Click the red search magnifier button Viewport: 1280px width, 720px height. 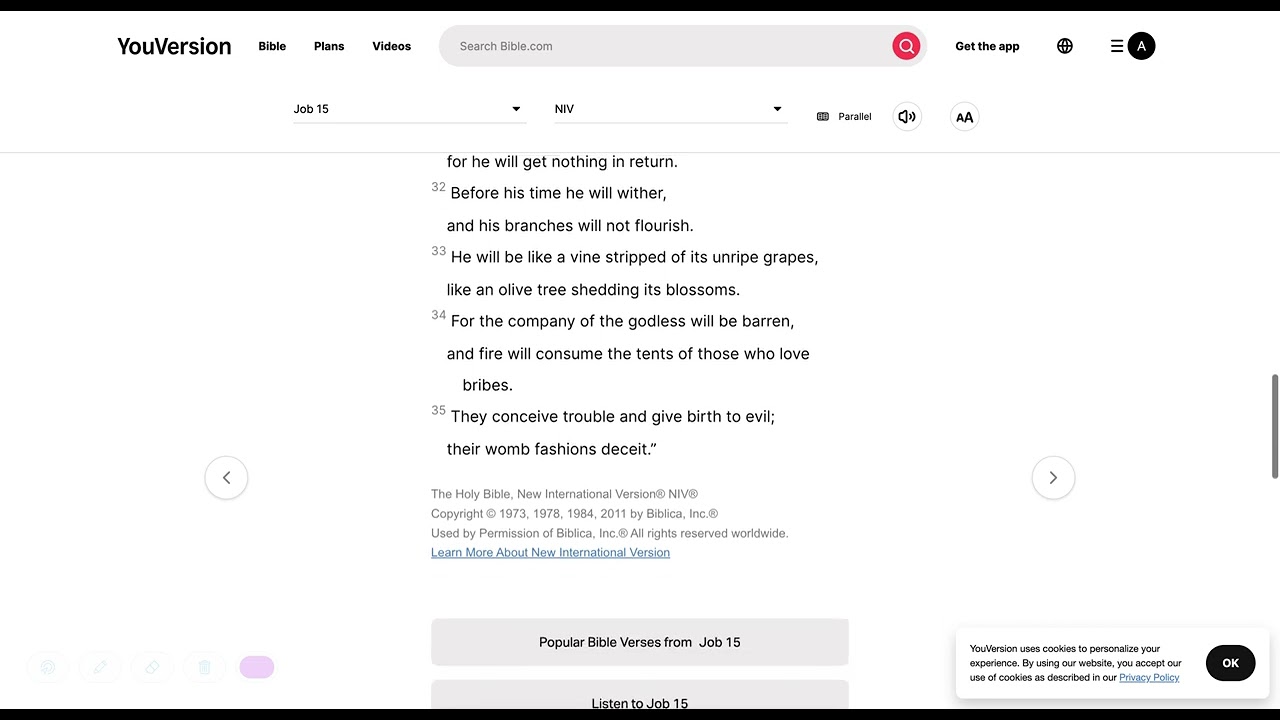[906, 46]
